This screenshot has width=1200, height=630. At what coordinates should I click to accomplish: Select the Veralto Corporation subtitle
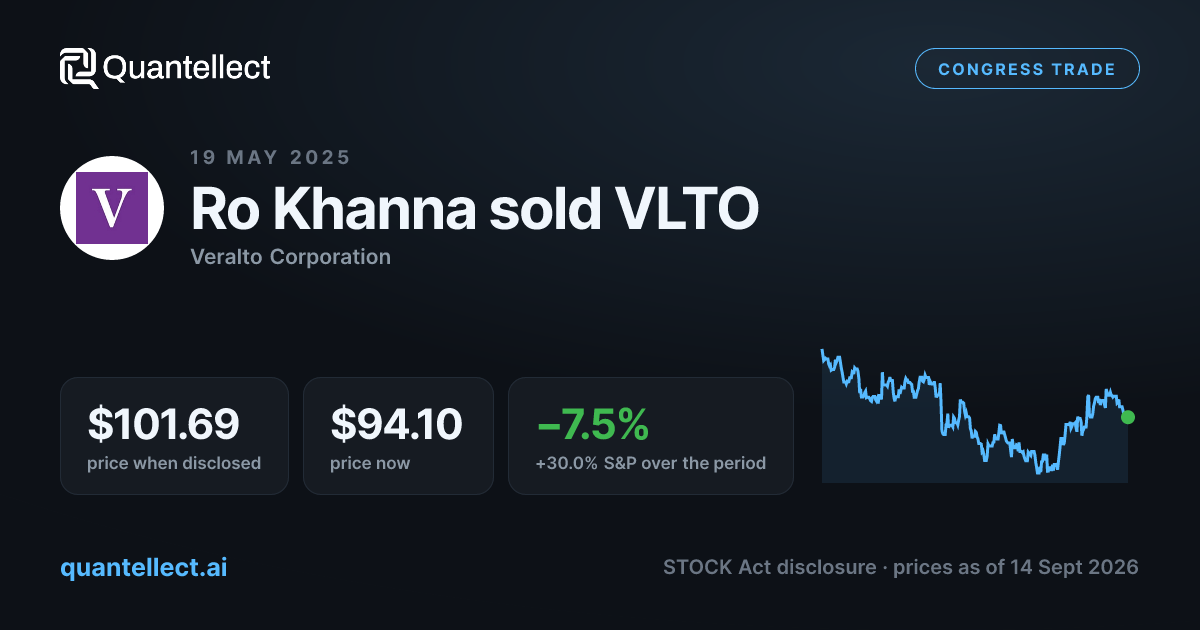click(x=290, y=257)
